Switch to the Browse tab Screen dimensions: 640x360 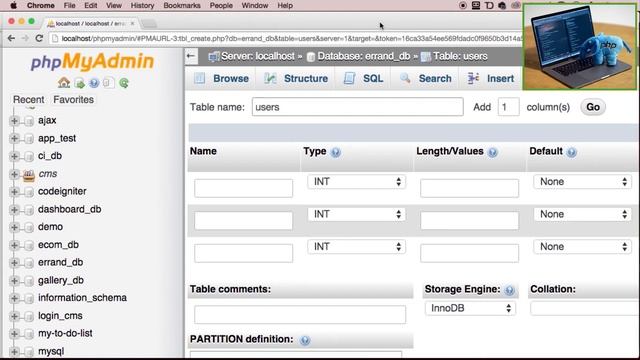[221, 78]
